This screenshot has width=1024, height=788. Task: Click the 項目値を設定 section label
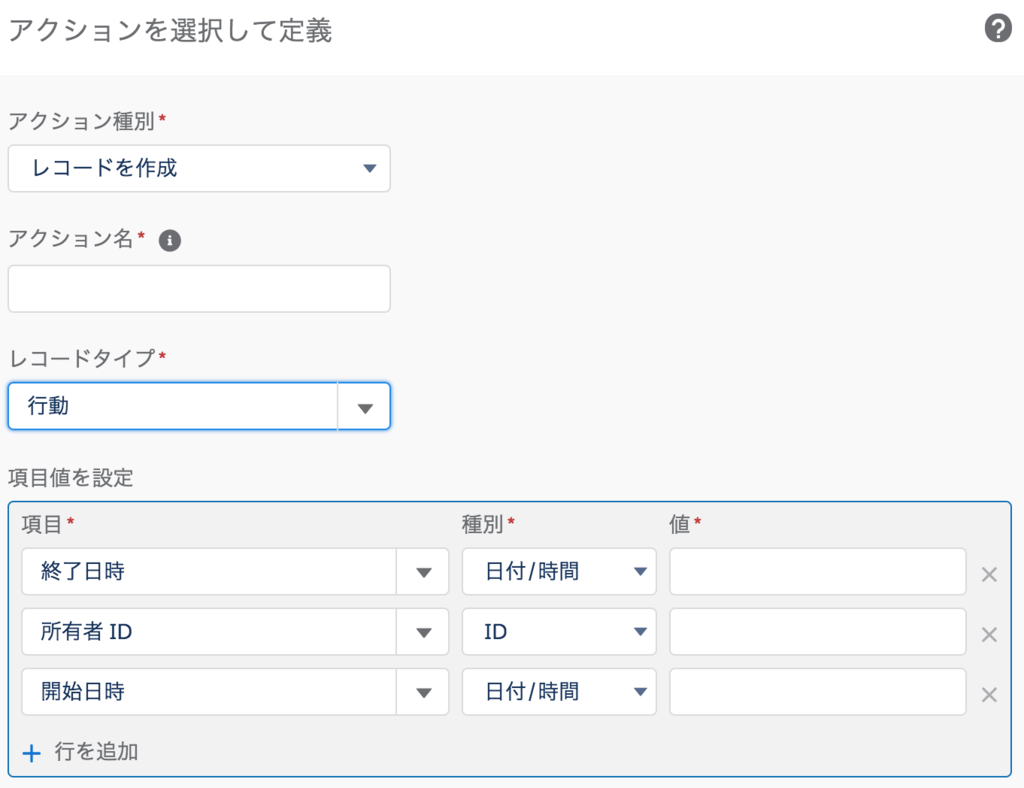point(71,478)
